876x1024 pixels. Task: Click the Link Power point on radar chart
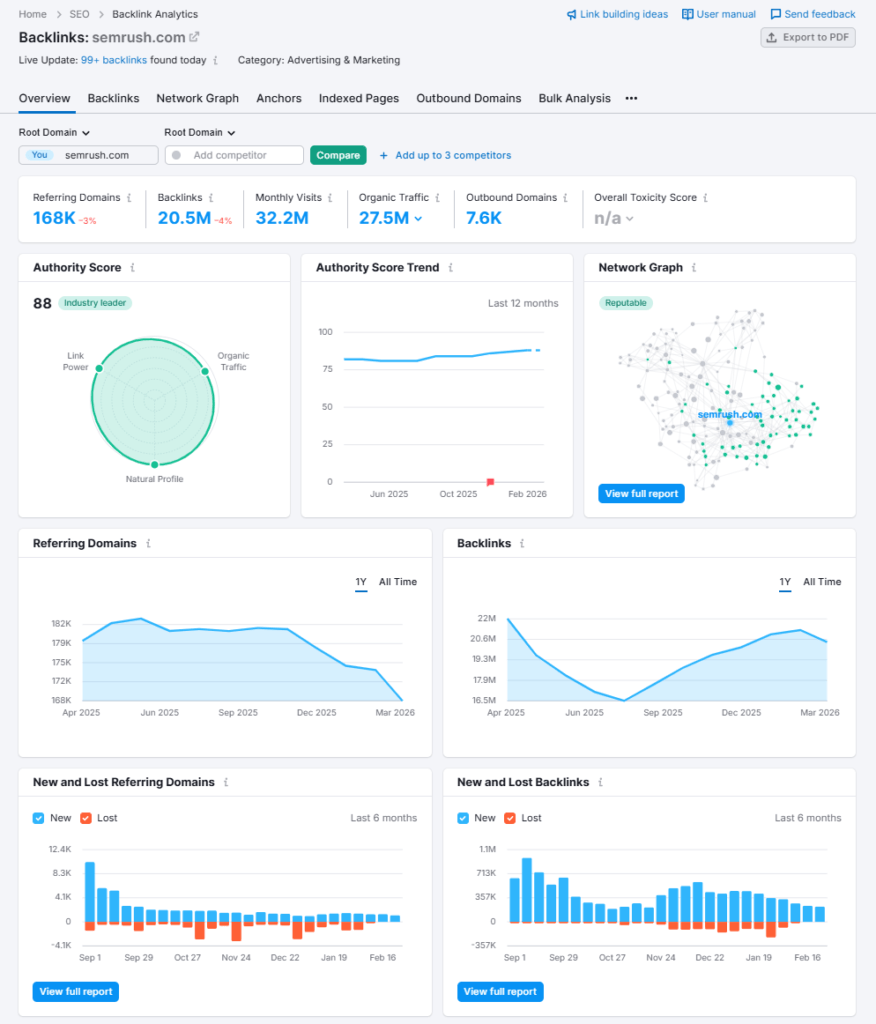[x=99, y=368]
